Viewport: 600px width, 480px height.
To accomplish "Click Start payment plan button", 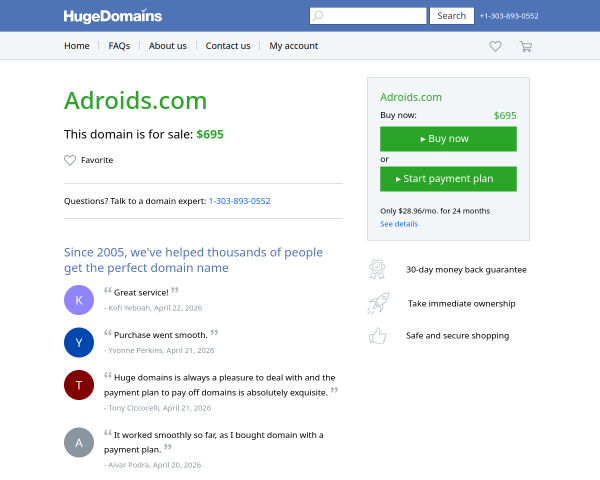I will [x=448, y=179].
